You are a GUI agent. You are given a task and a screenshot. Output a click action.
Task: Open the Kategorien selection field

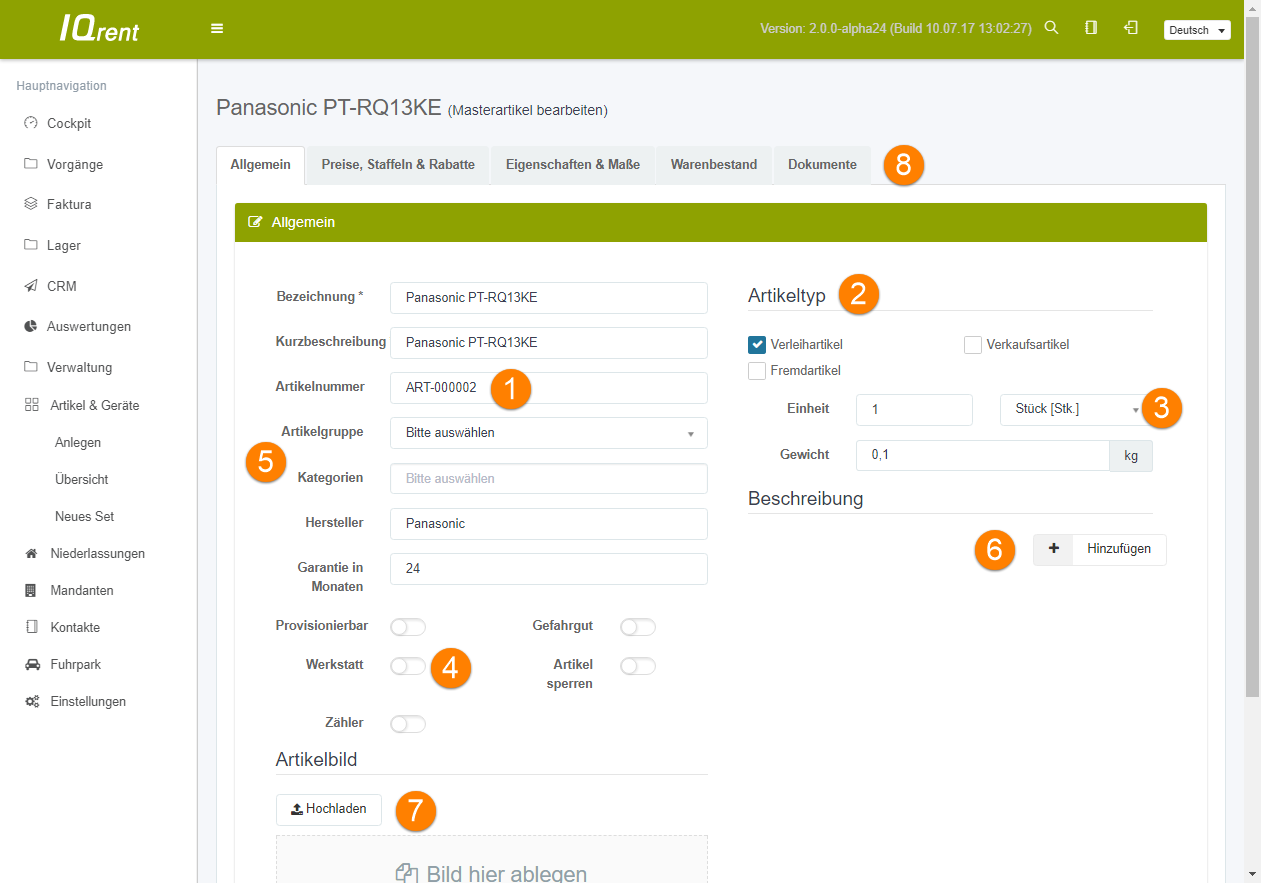pos(549,478)
